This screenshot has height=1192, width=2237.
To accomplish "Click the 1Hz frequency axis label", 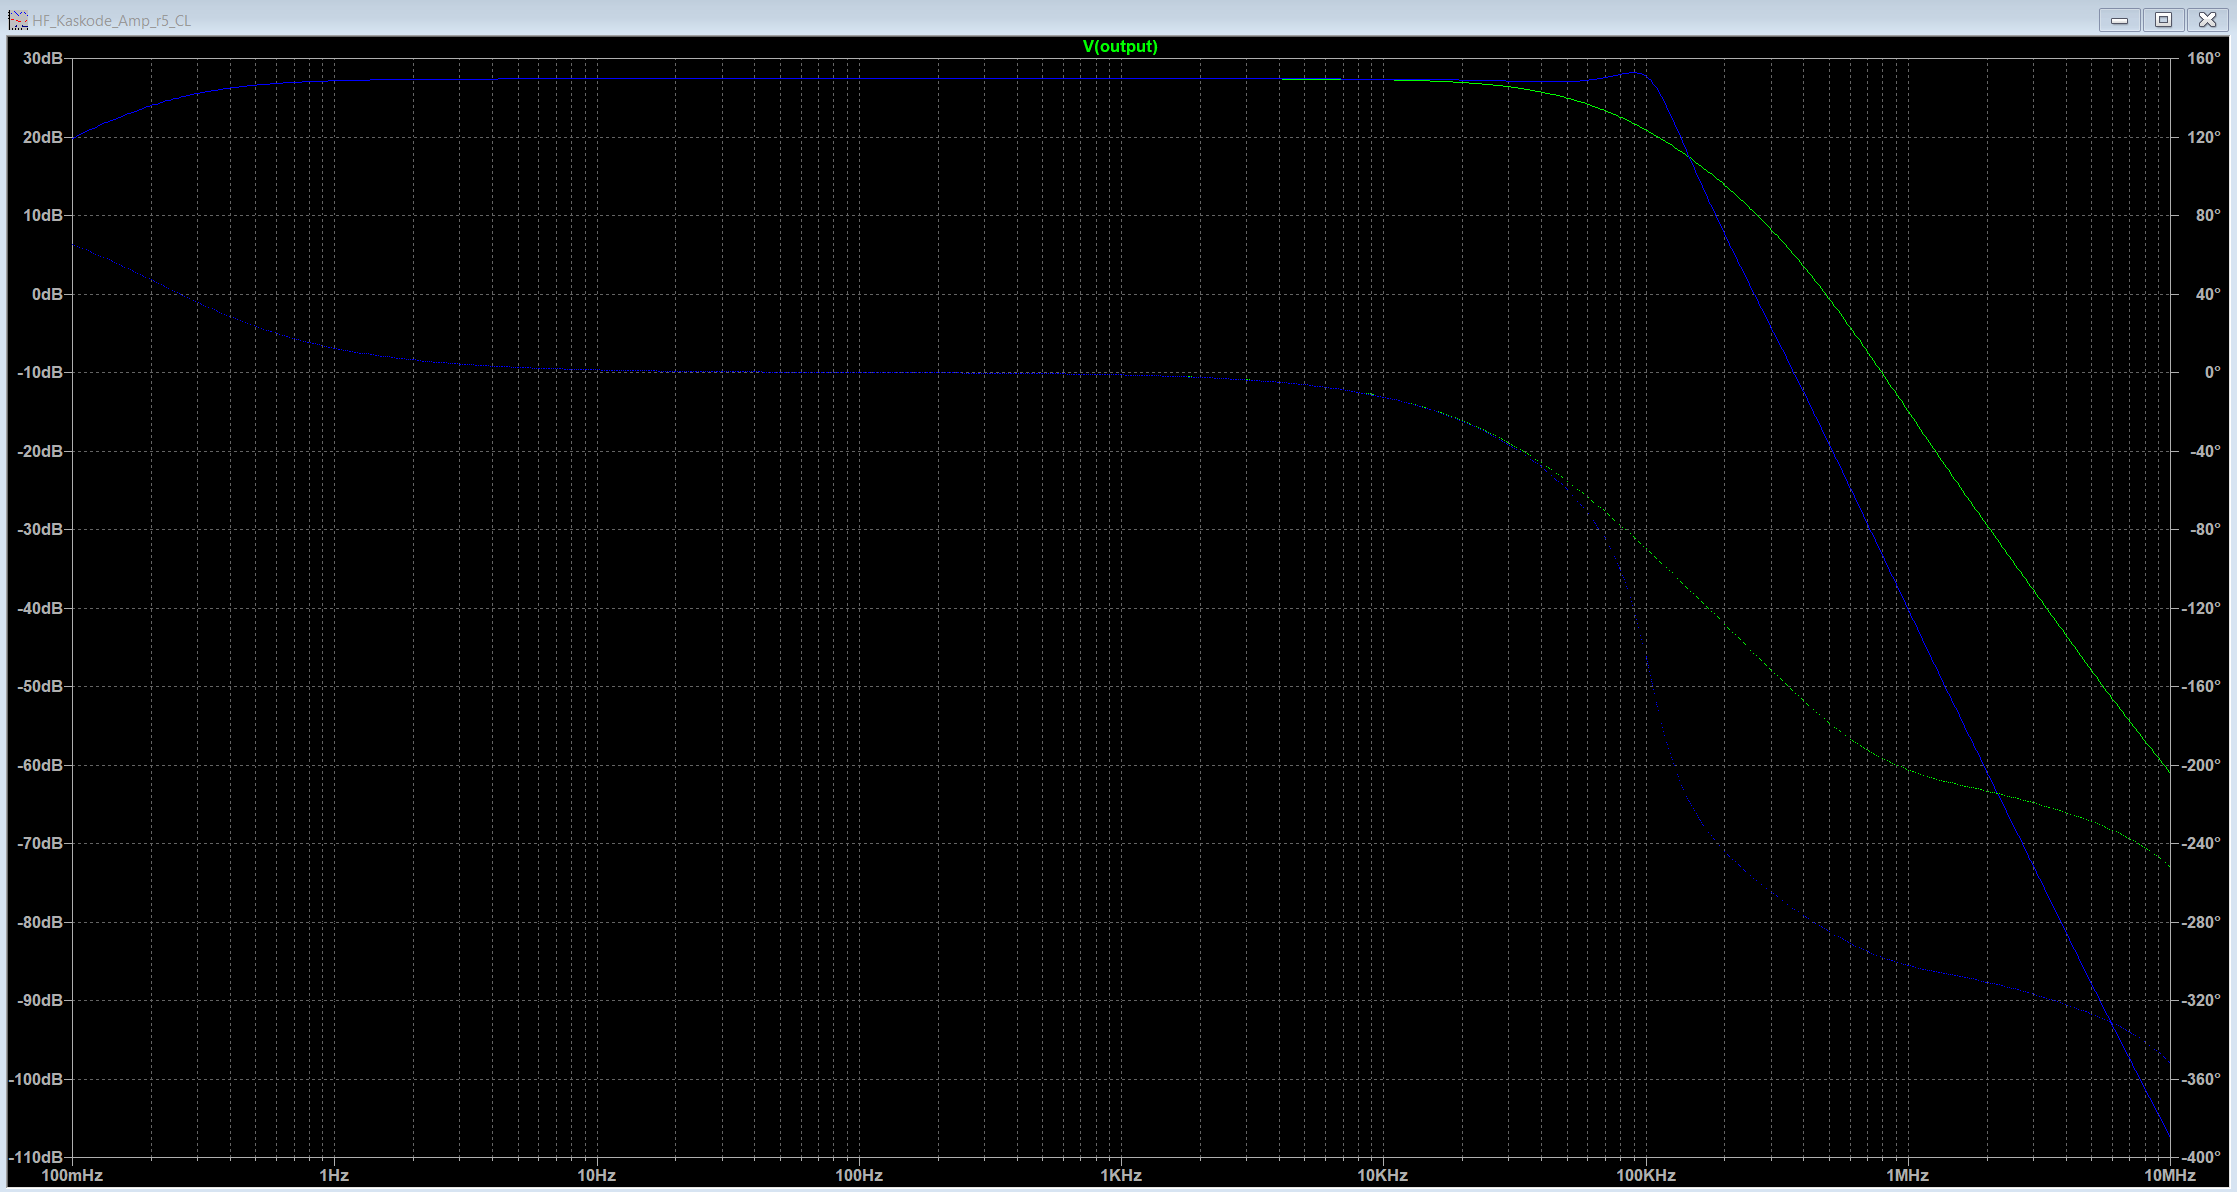I will click(334, 1175).
